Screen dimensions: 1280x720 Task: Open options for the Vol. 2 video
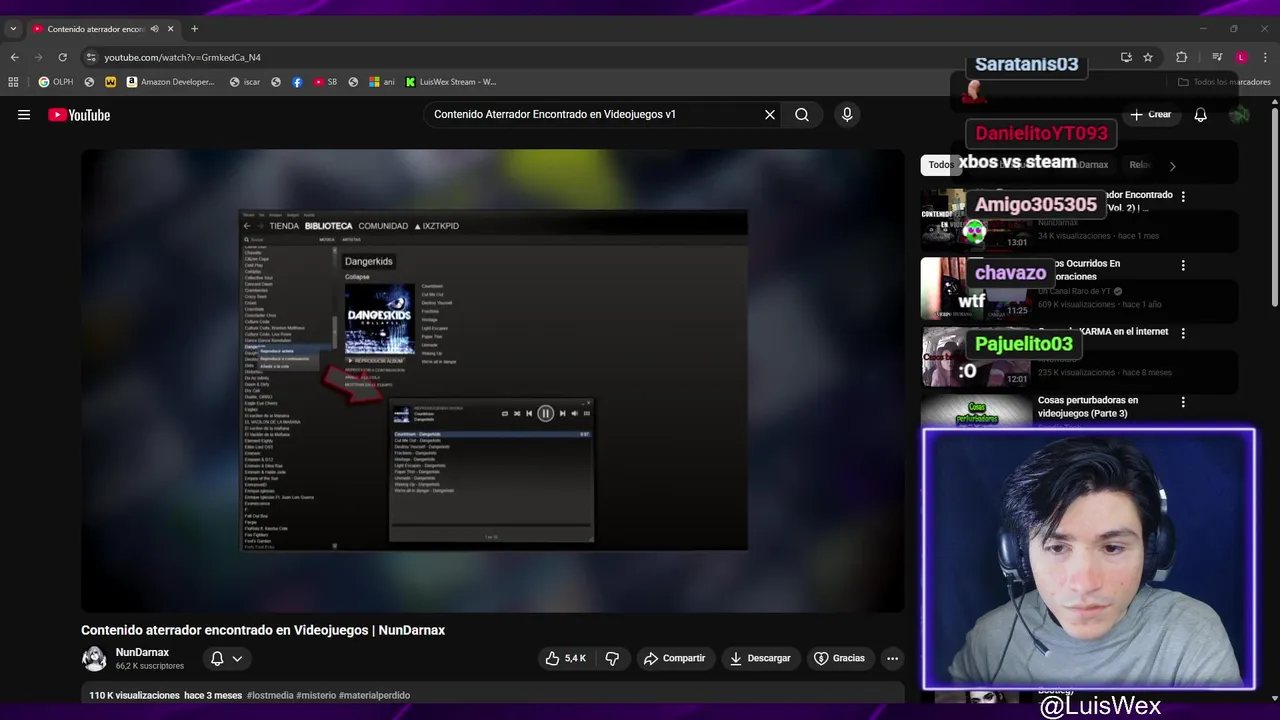tap(1183, 197)
